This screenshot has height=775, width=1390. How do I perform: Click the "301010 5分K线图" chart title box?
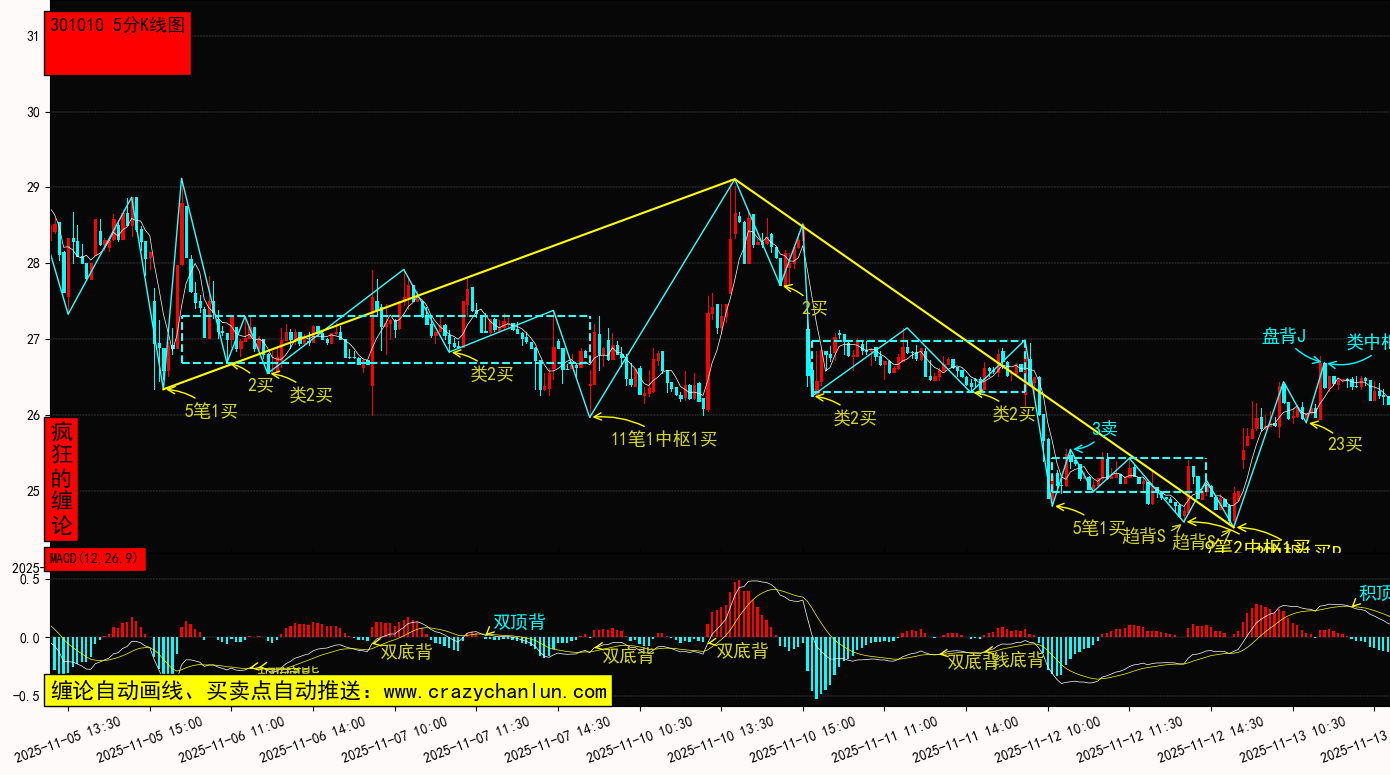(117, 44)
